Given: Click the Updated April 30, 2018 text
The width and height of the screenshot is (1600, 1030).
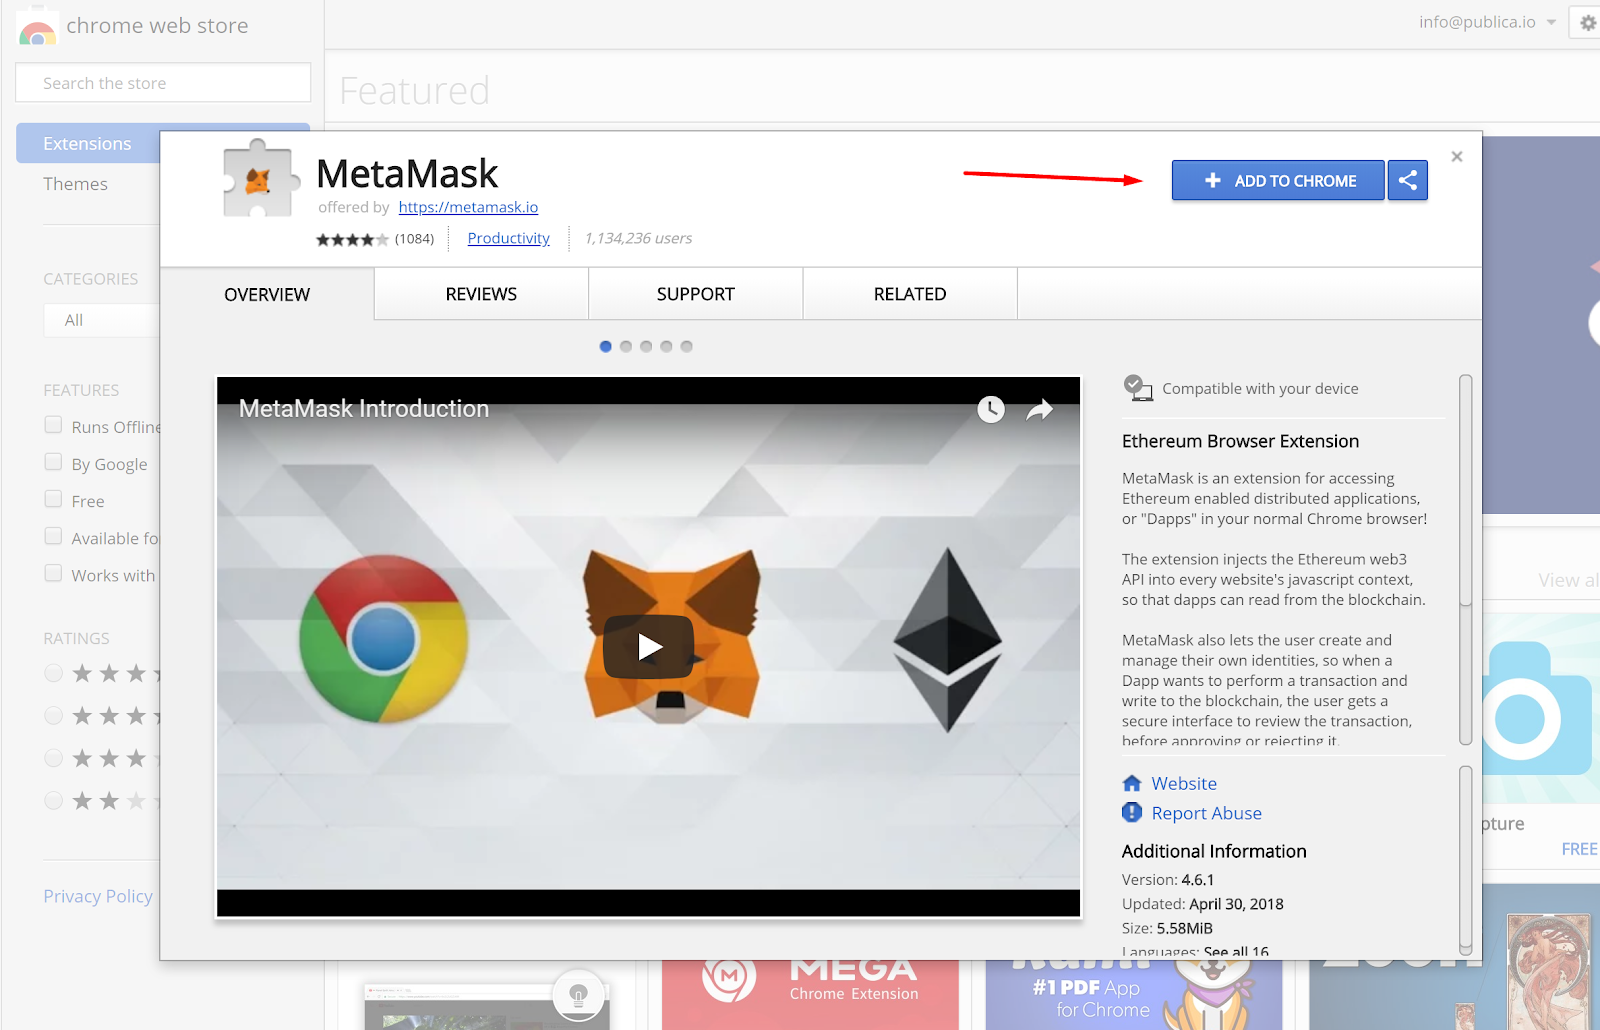Looking at the screenshot, I should [x=1203, y=904].
